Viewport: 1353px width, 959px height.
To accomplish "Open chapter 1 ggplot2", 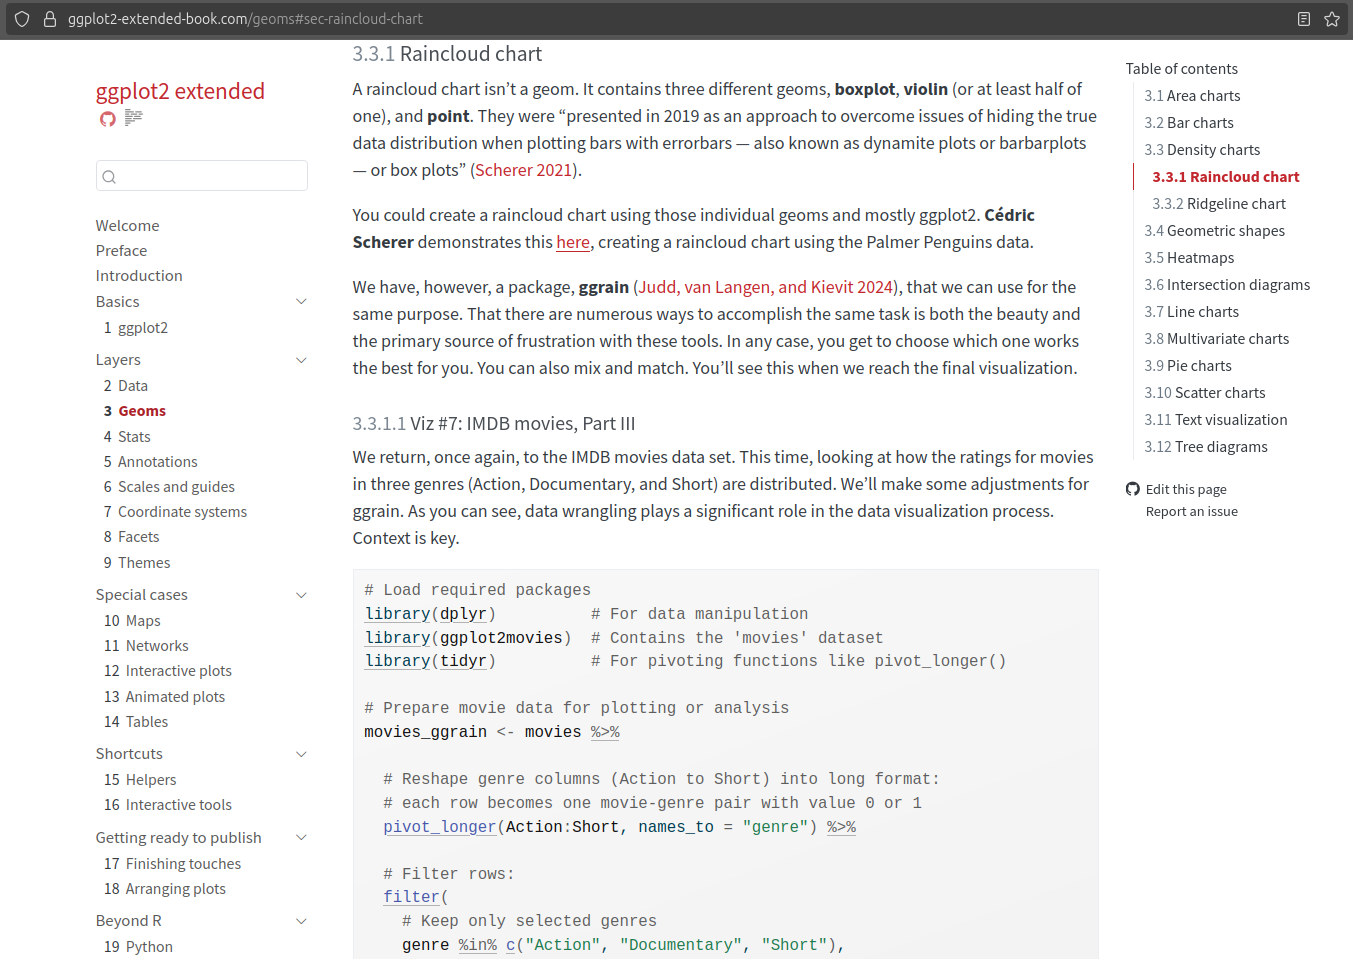I will click(x=136, y=328).
